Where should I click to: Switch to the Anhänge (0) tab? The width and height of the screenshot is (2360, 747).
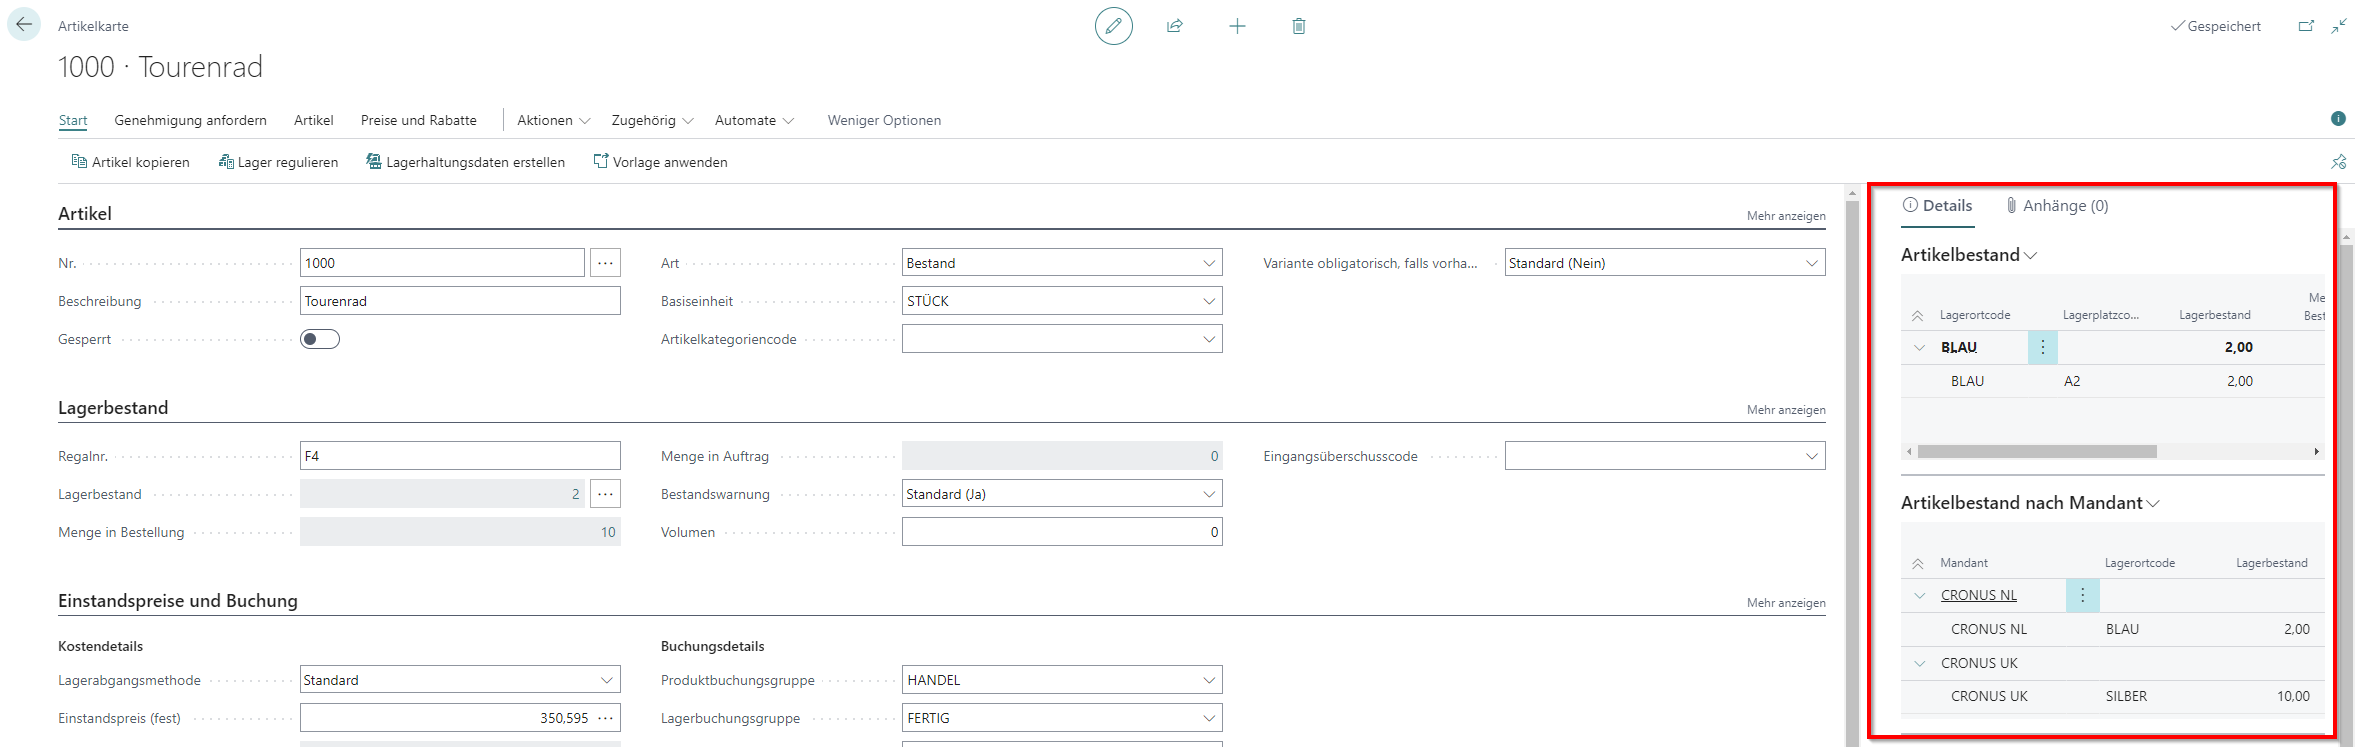click(2057, 206)
